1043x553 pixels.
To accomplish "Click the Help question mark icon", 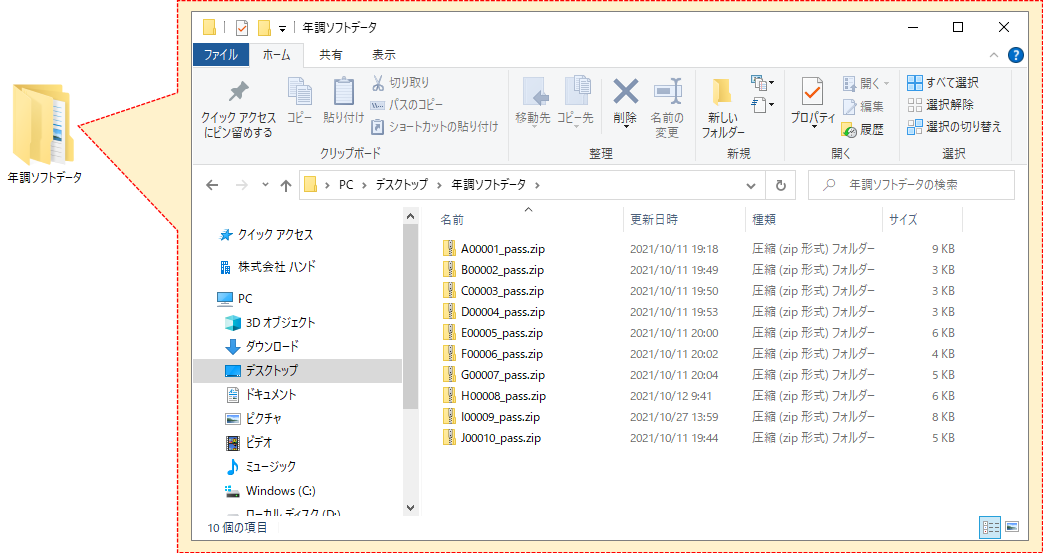I will [x=1016, y=55].
